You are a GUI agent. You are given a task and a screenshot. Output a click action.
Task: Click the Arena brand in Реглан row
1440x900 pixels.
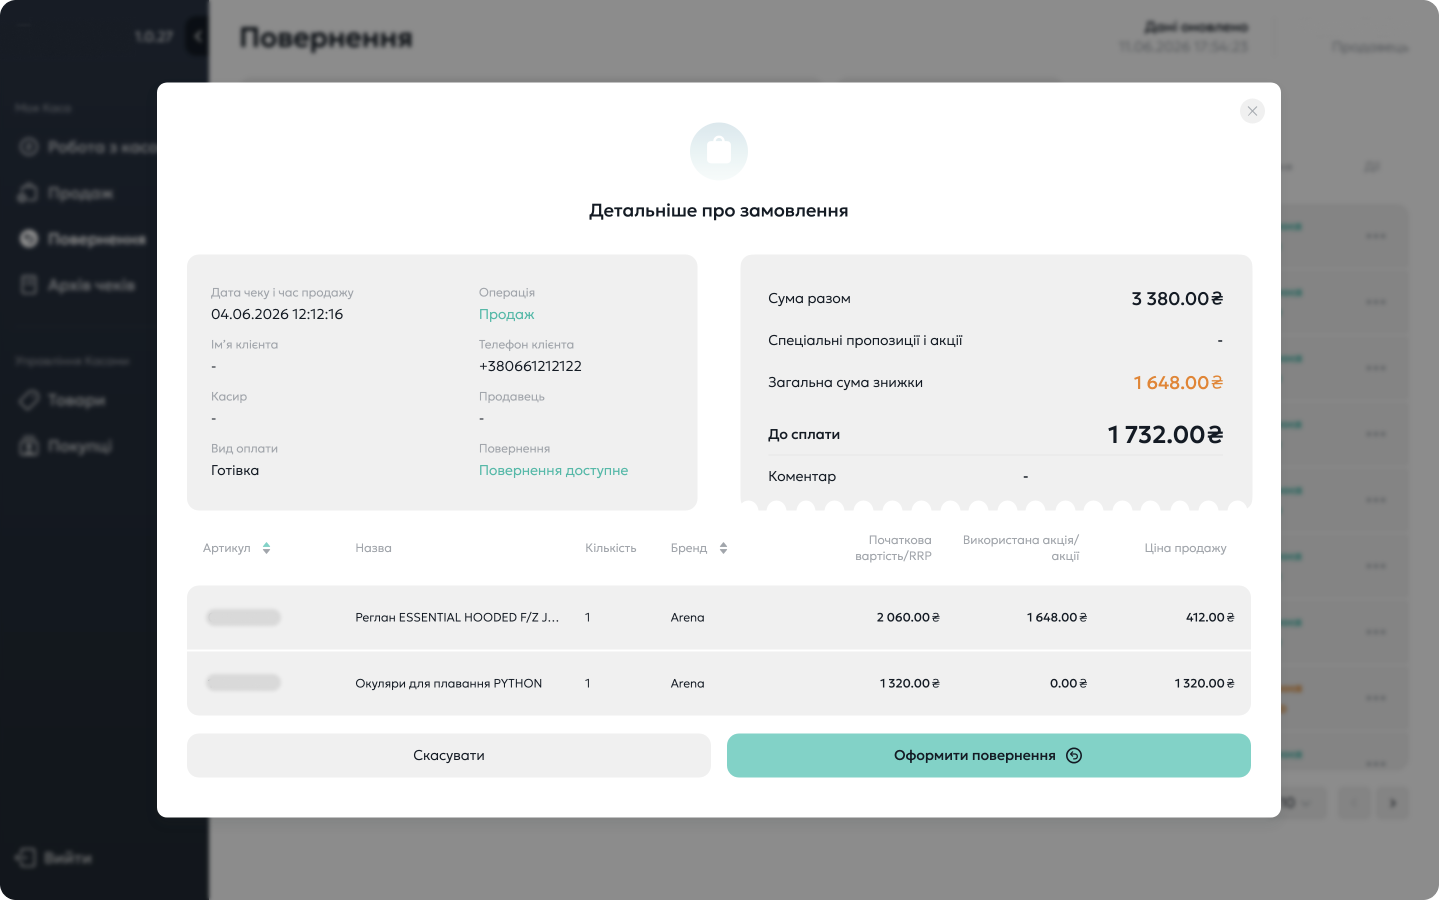coord(688,618)
